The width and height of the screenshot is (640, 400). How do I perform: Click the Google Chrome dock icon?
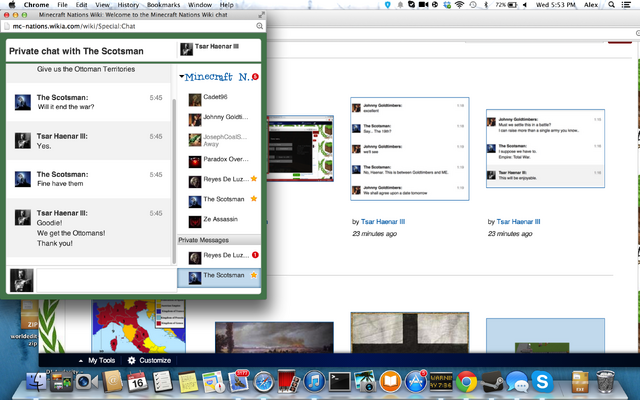(466, 382)
